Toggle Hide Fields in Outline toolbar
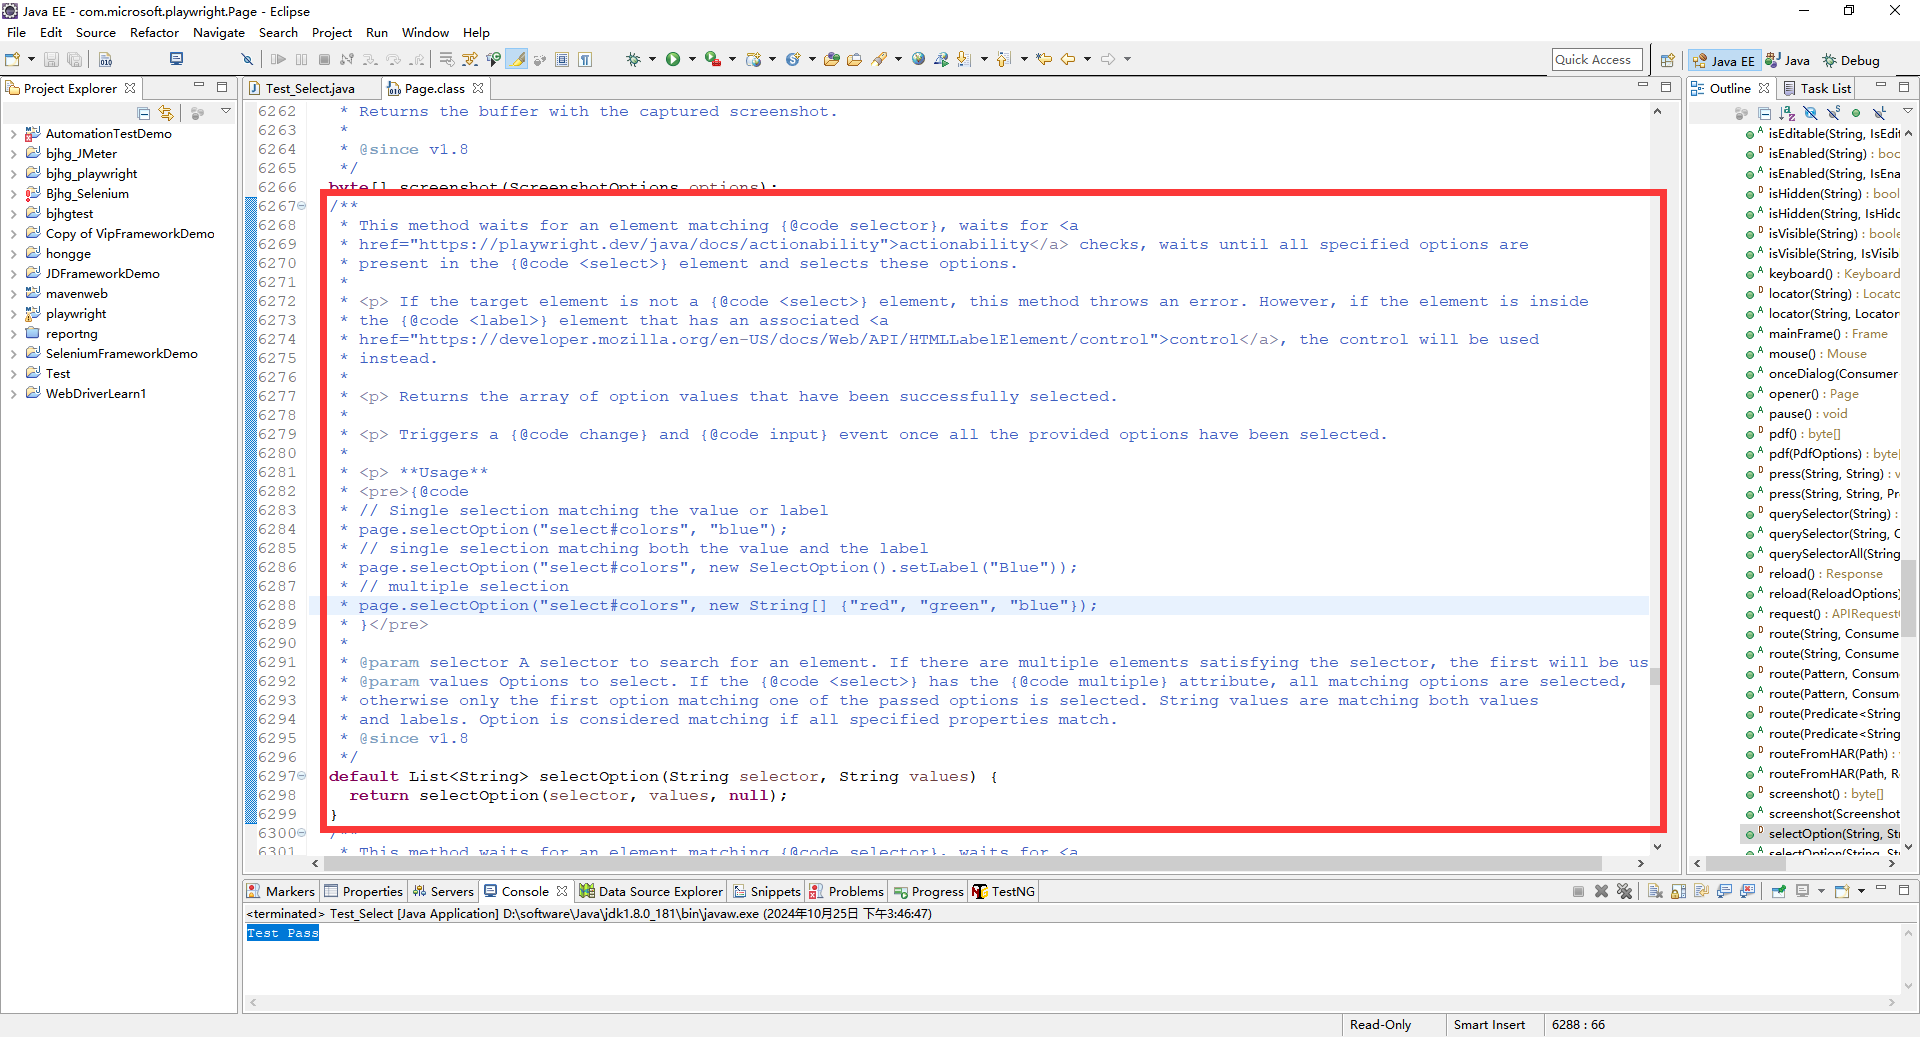This screenshot has height=1037, width=1920. 1810,114
